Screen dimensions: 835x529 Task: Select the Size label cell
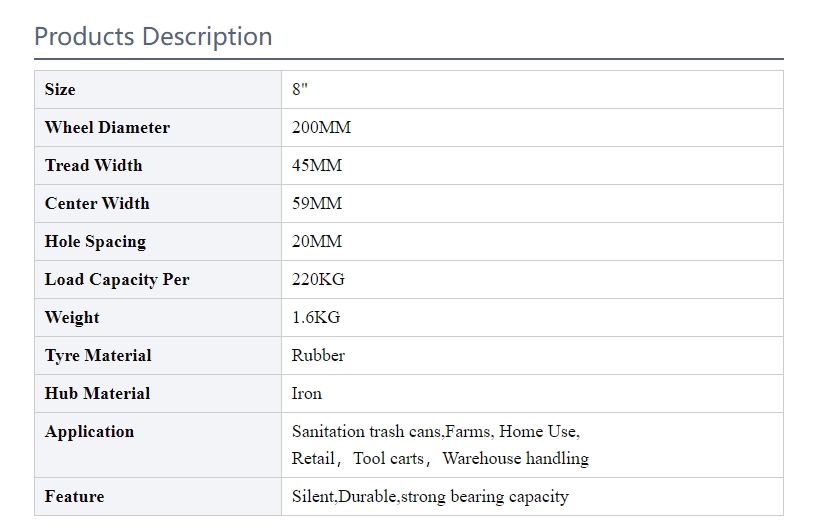point(158,89)
